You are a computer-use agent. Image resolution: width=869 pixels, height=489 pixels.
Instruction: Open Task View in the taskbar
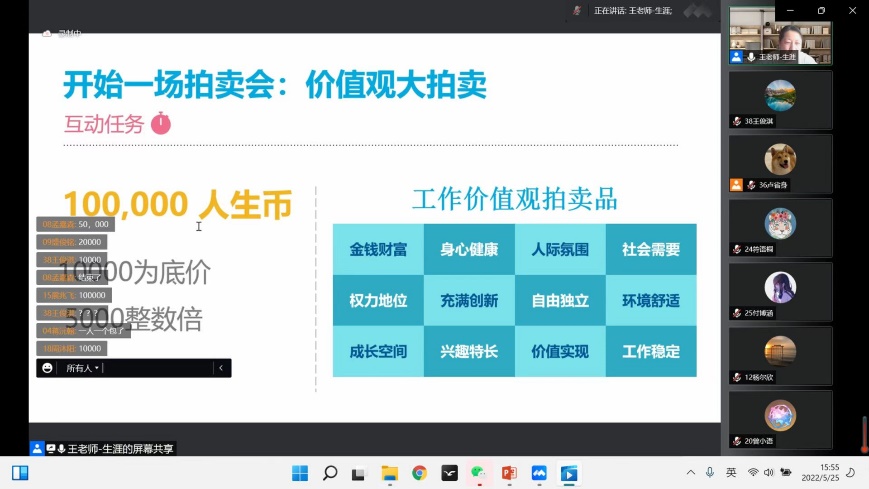359,473
